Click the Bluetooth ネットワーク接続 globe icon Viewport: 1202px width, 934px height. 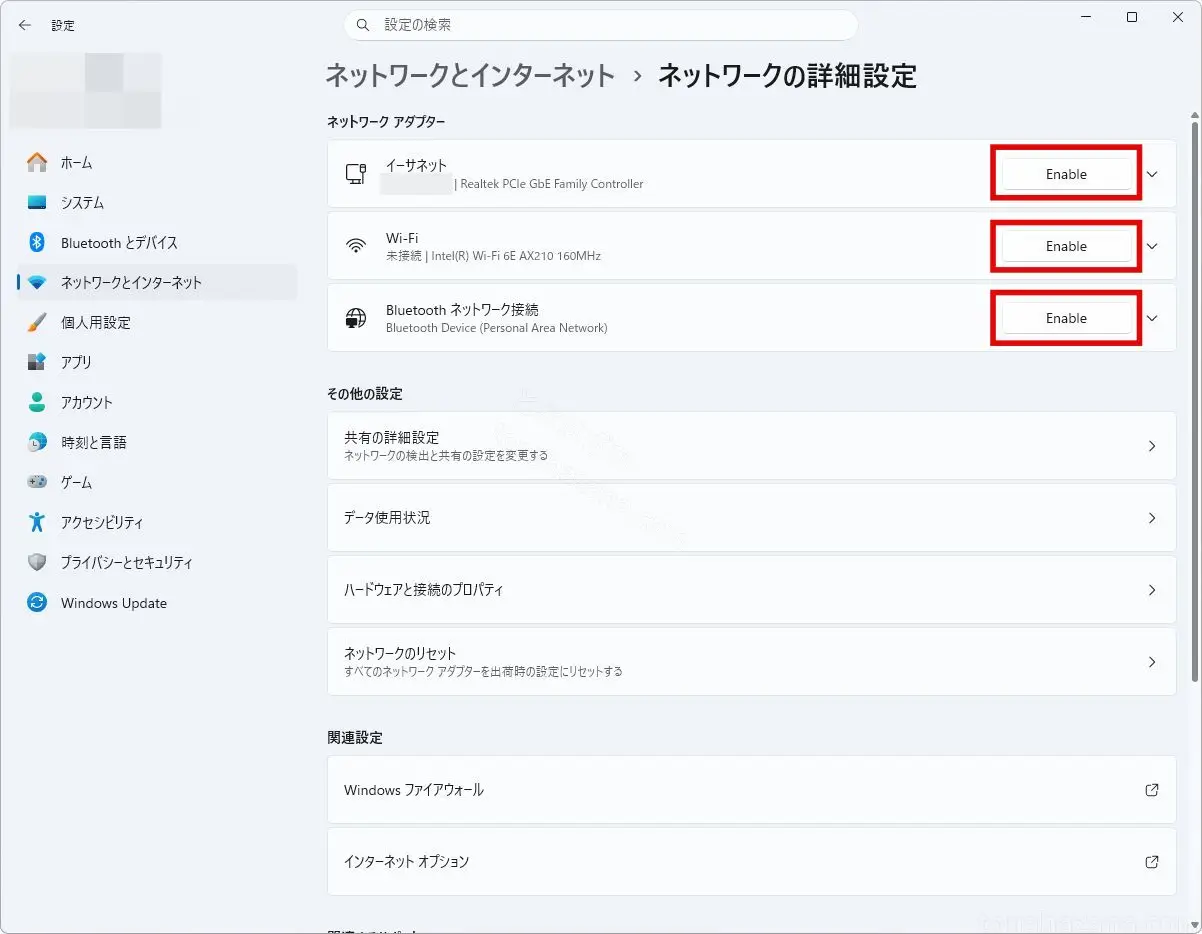[355, 318]
